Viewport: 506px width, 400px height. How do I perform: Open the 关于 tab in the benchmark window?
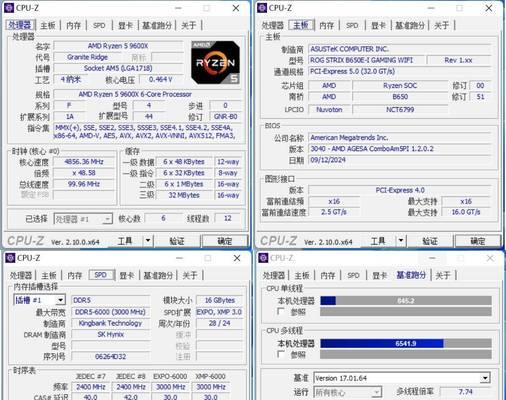443,275
